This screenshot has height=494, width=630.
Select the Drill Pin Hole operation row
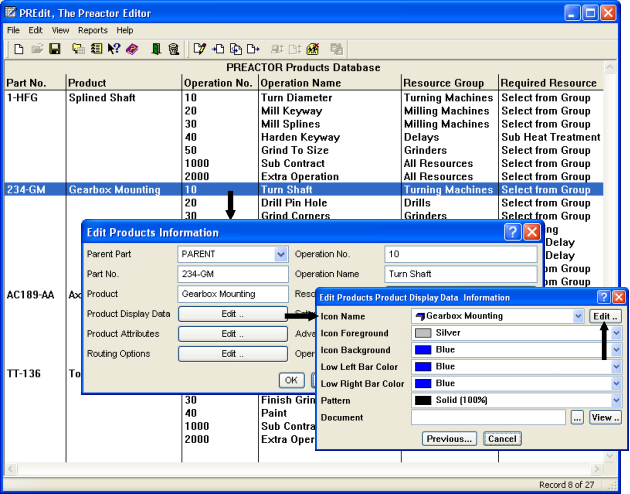point(294,203)
